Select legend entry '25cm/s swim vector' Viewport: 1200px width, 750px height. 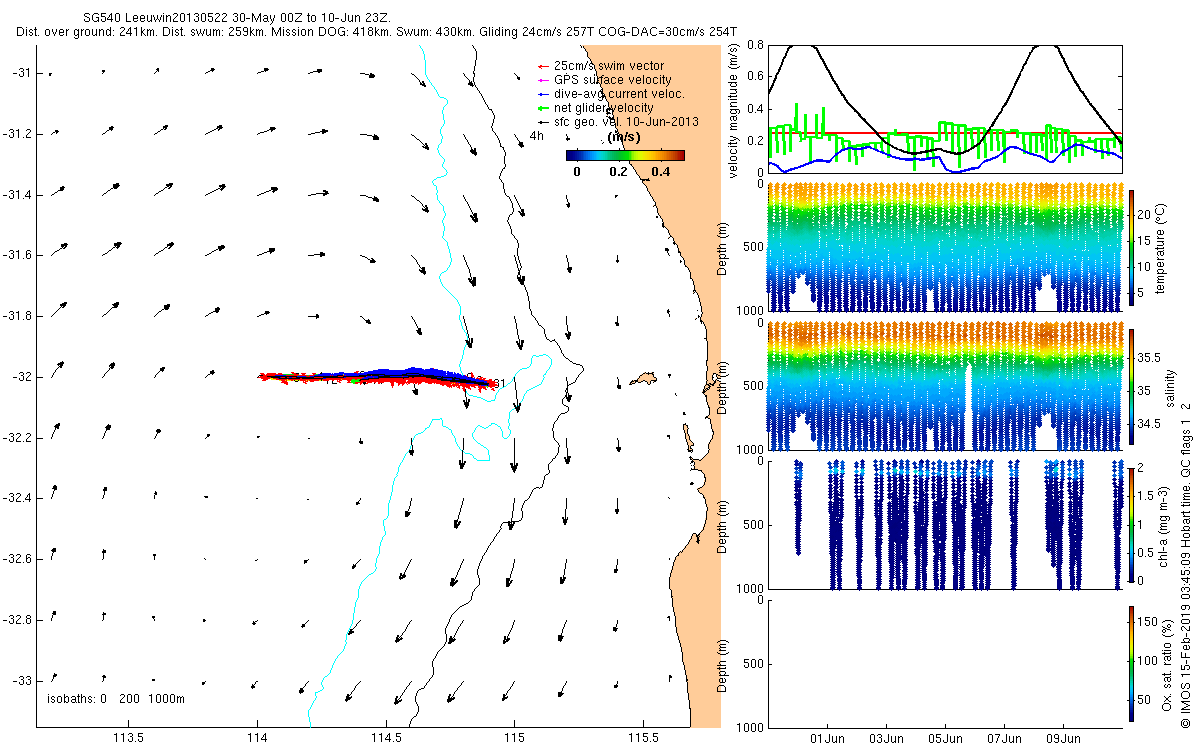click(609, 66)
